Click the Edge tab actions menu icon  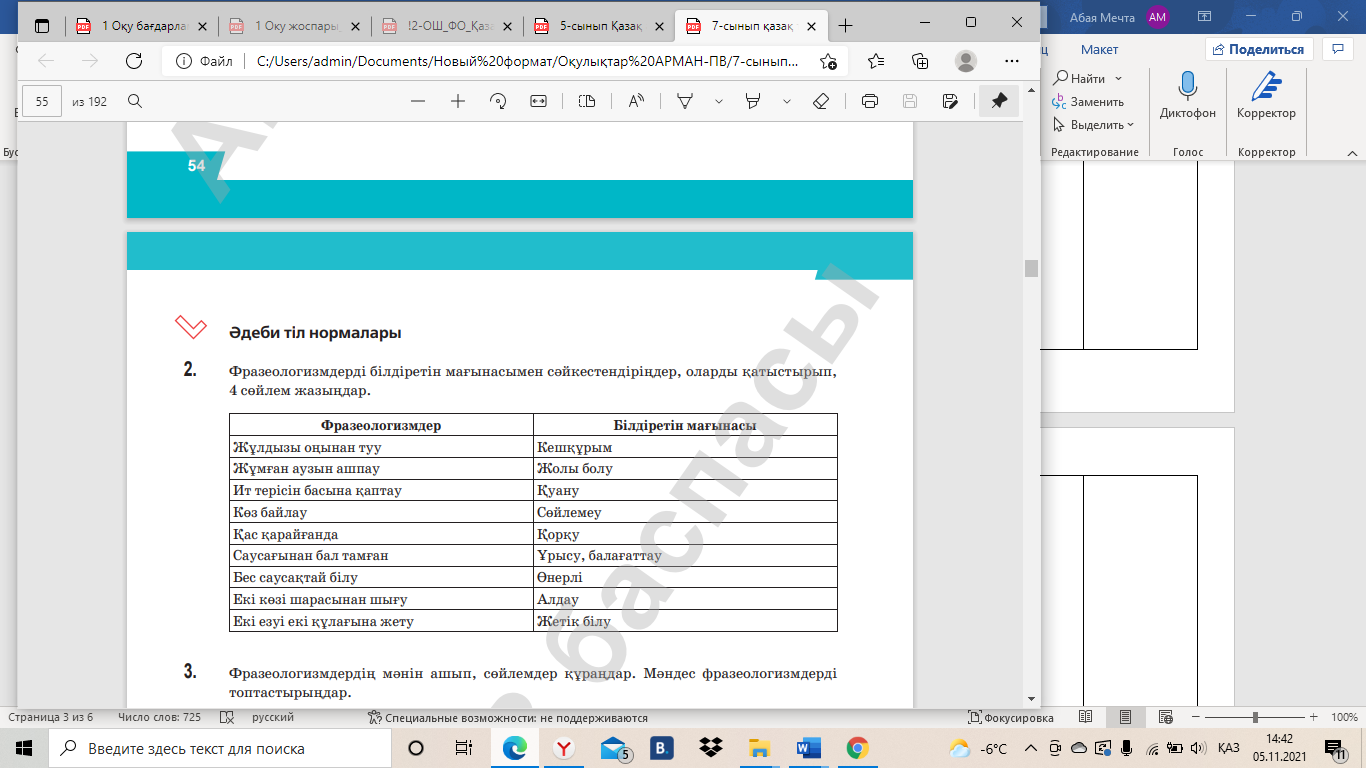[42, 25]
